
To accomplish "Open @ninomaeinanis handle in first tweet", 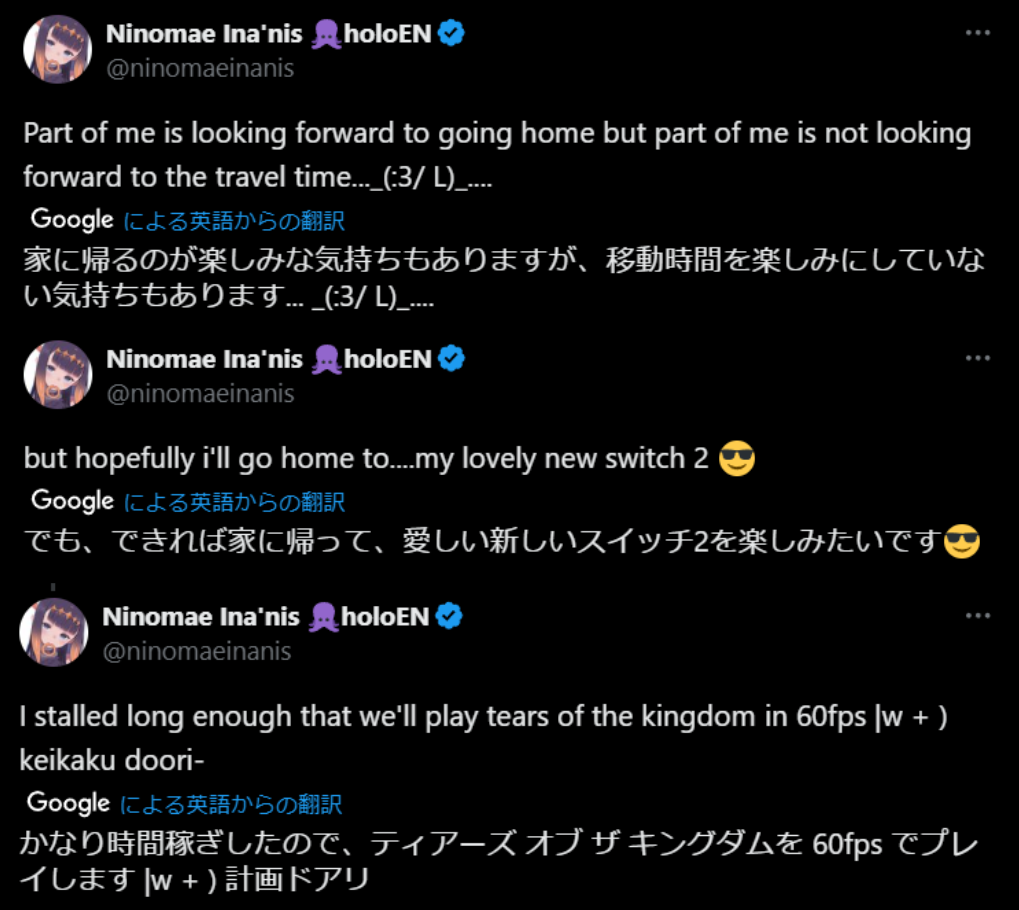I will coord(200,68).
